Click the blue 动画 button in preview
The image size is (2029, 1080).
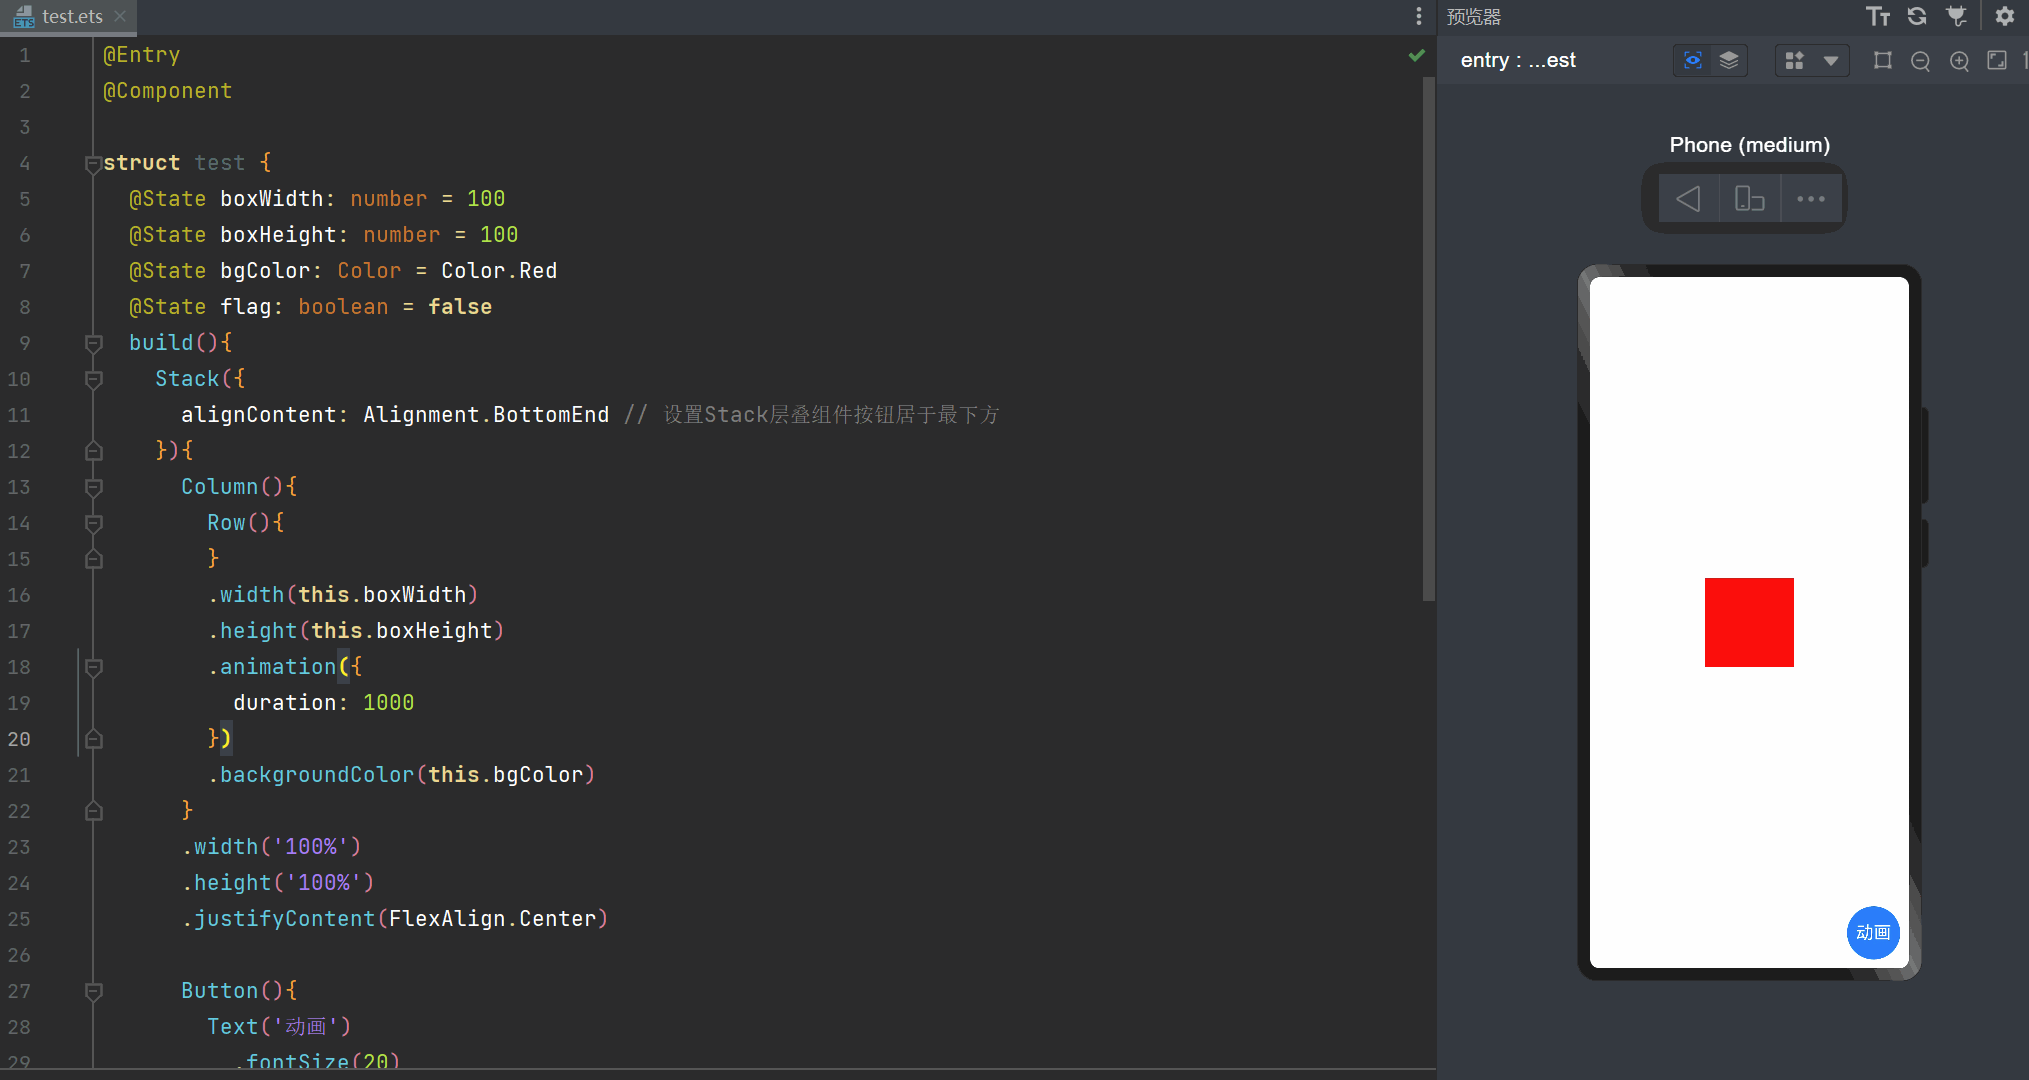[1872, 932]
